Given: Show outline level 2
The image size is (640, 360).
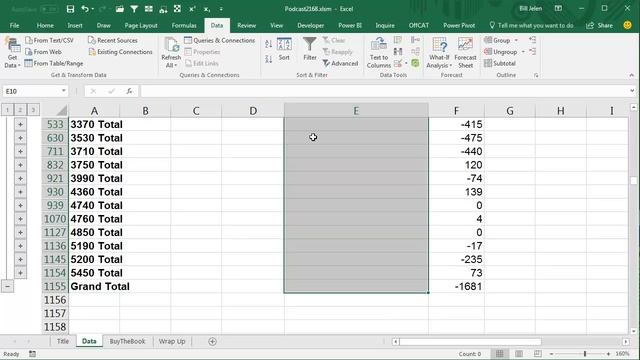Looking at the screenshot, I should 20,109.
